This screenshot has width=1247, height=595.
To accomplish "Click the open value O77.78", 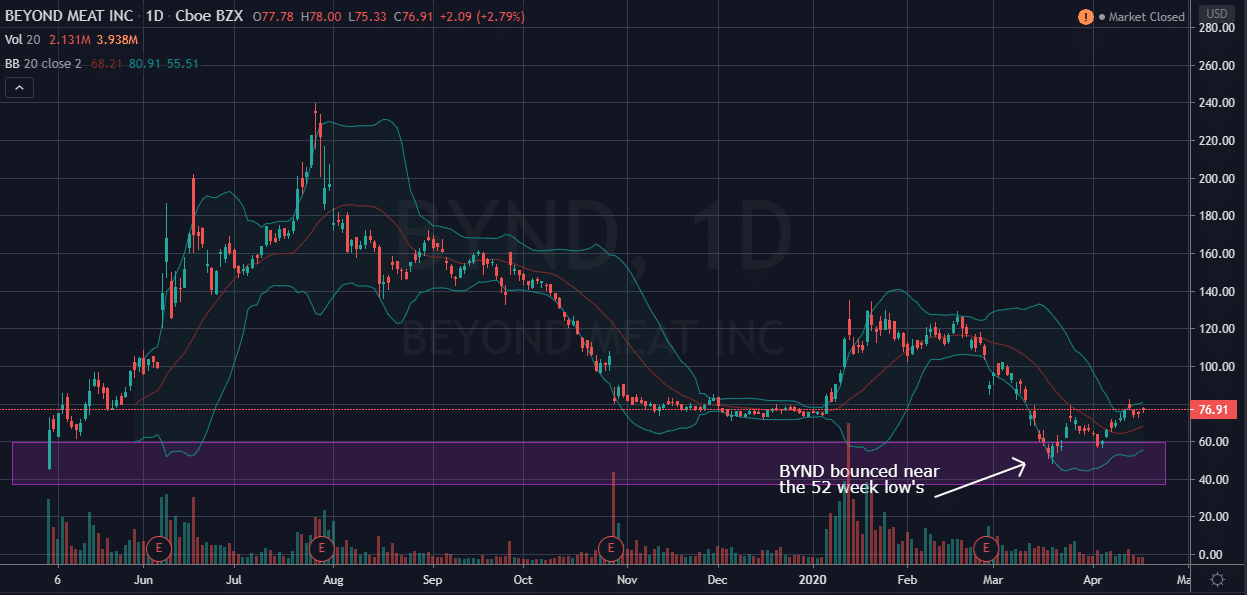I will click(x=272, y=17).
